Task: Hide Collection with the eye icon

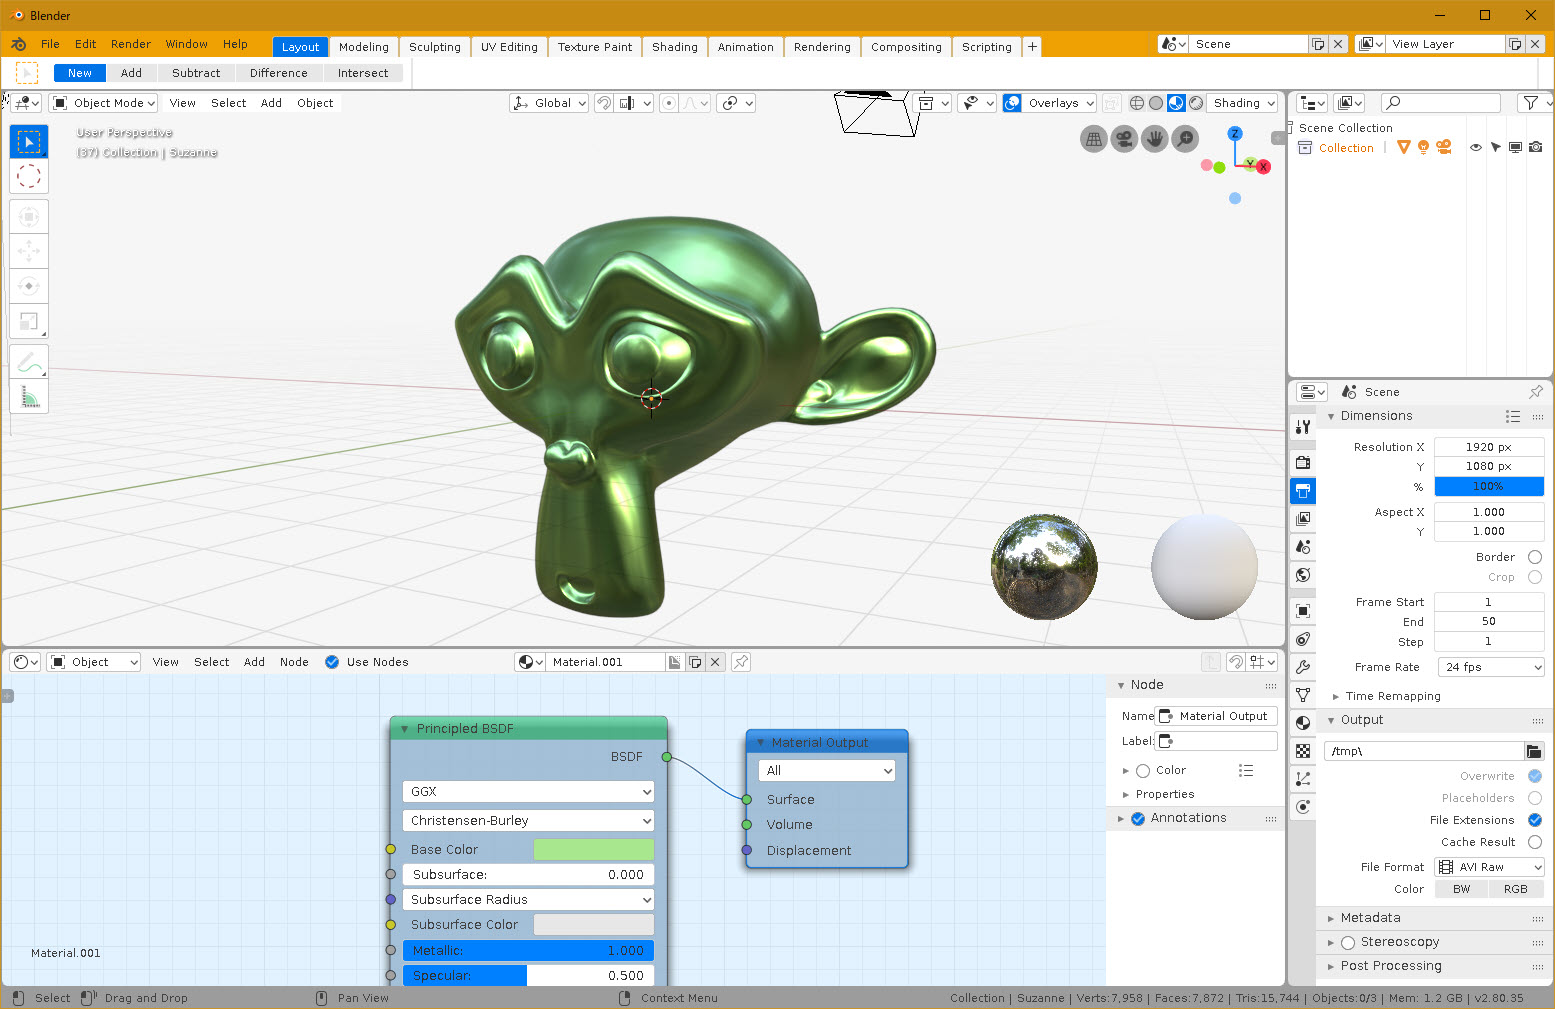Action: (x=1476, y=147)
